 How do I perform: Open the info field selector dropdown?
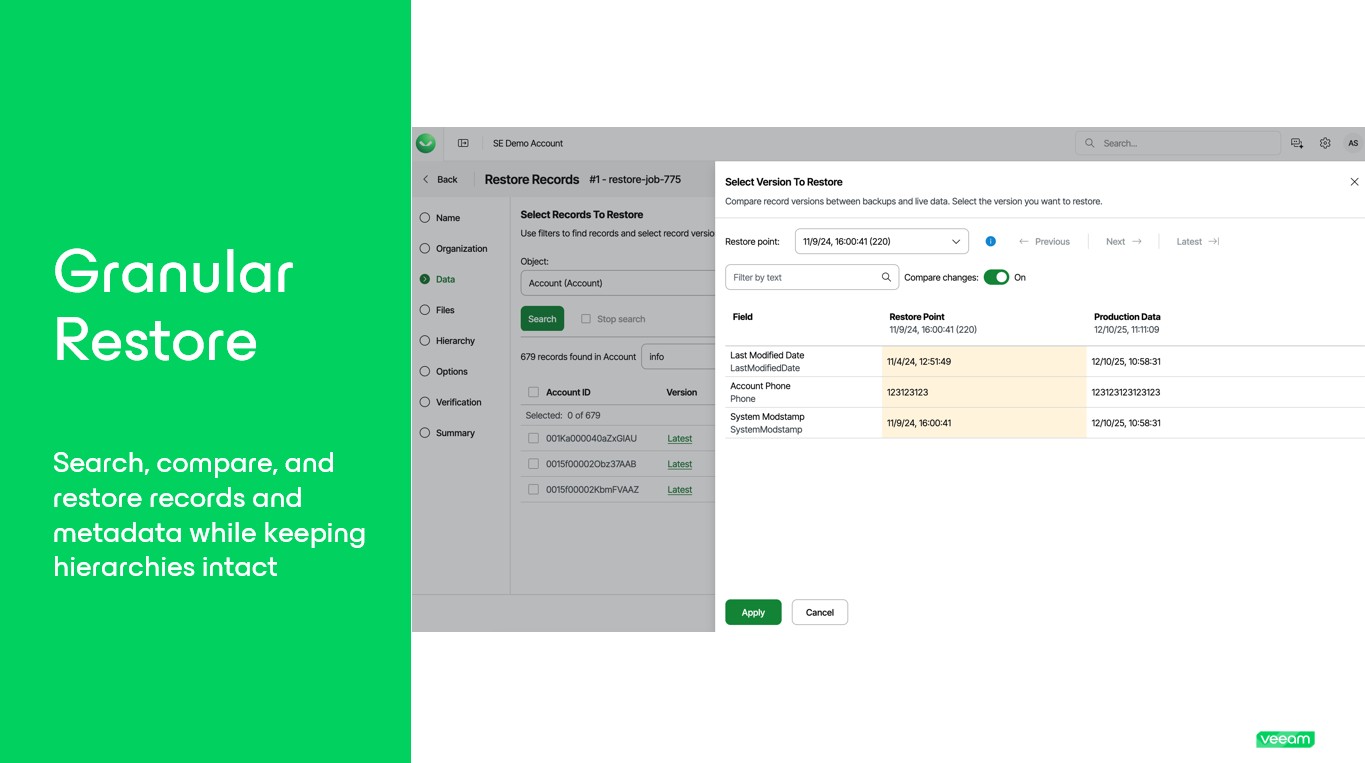[x=677, y=356]
